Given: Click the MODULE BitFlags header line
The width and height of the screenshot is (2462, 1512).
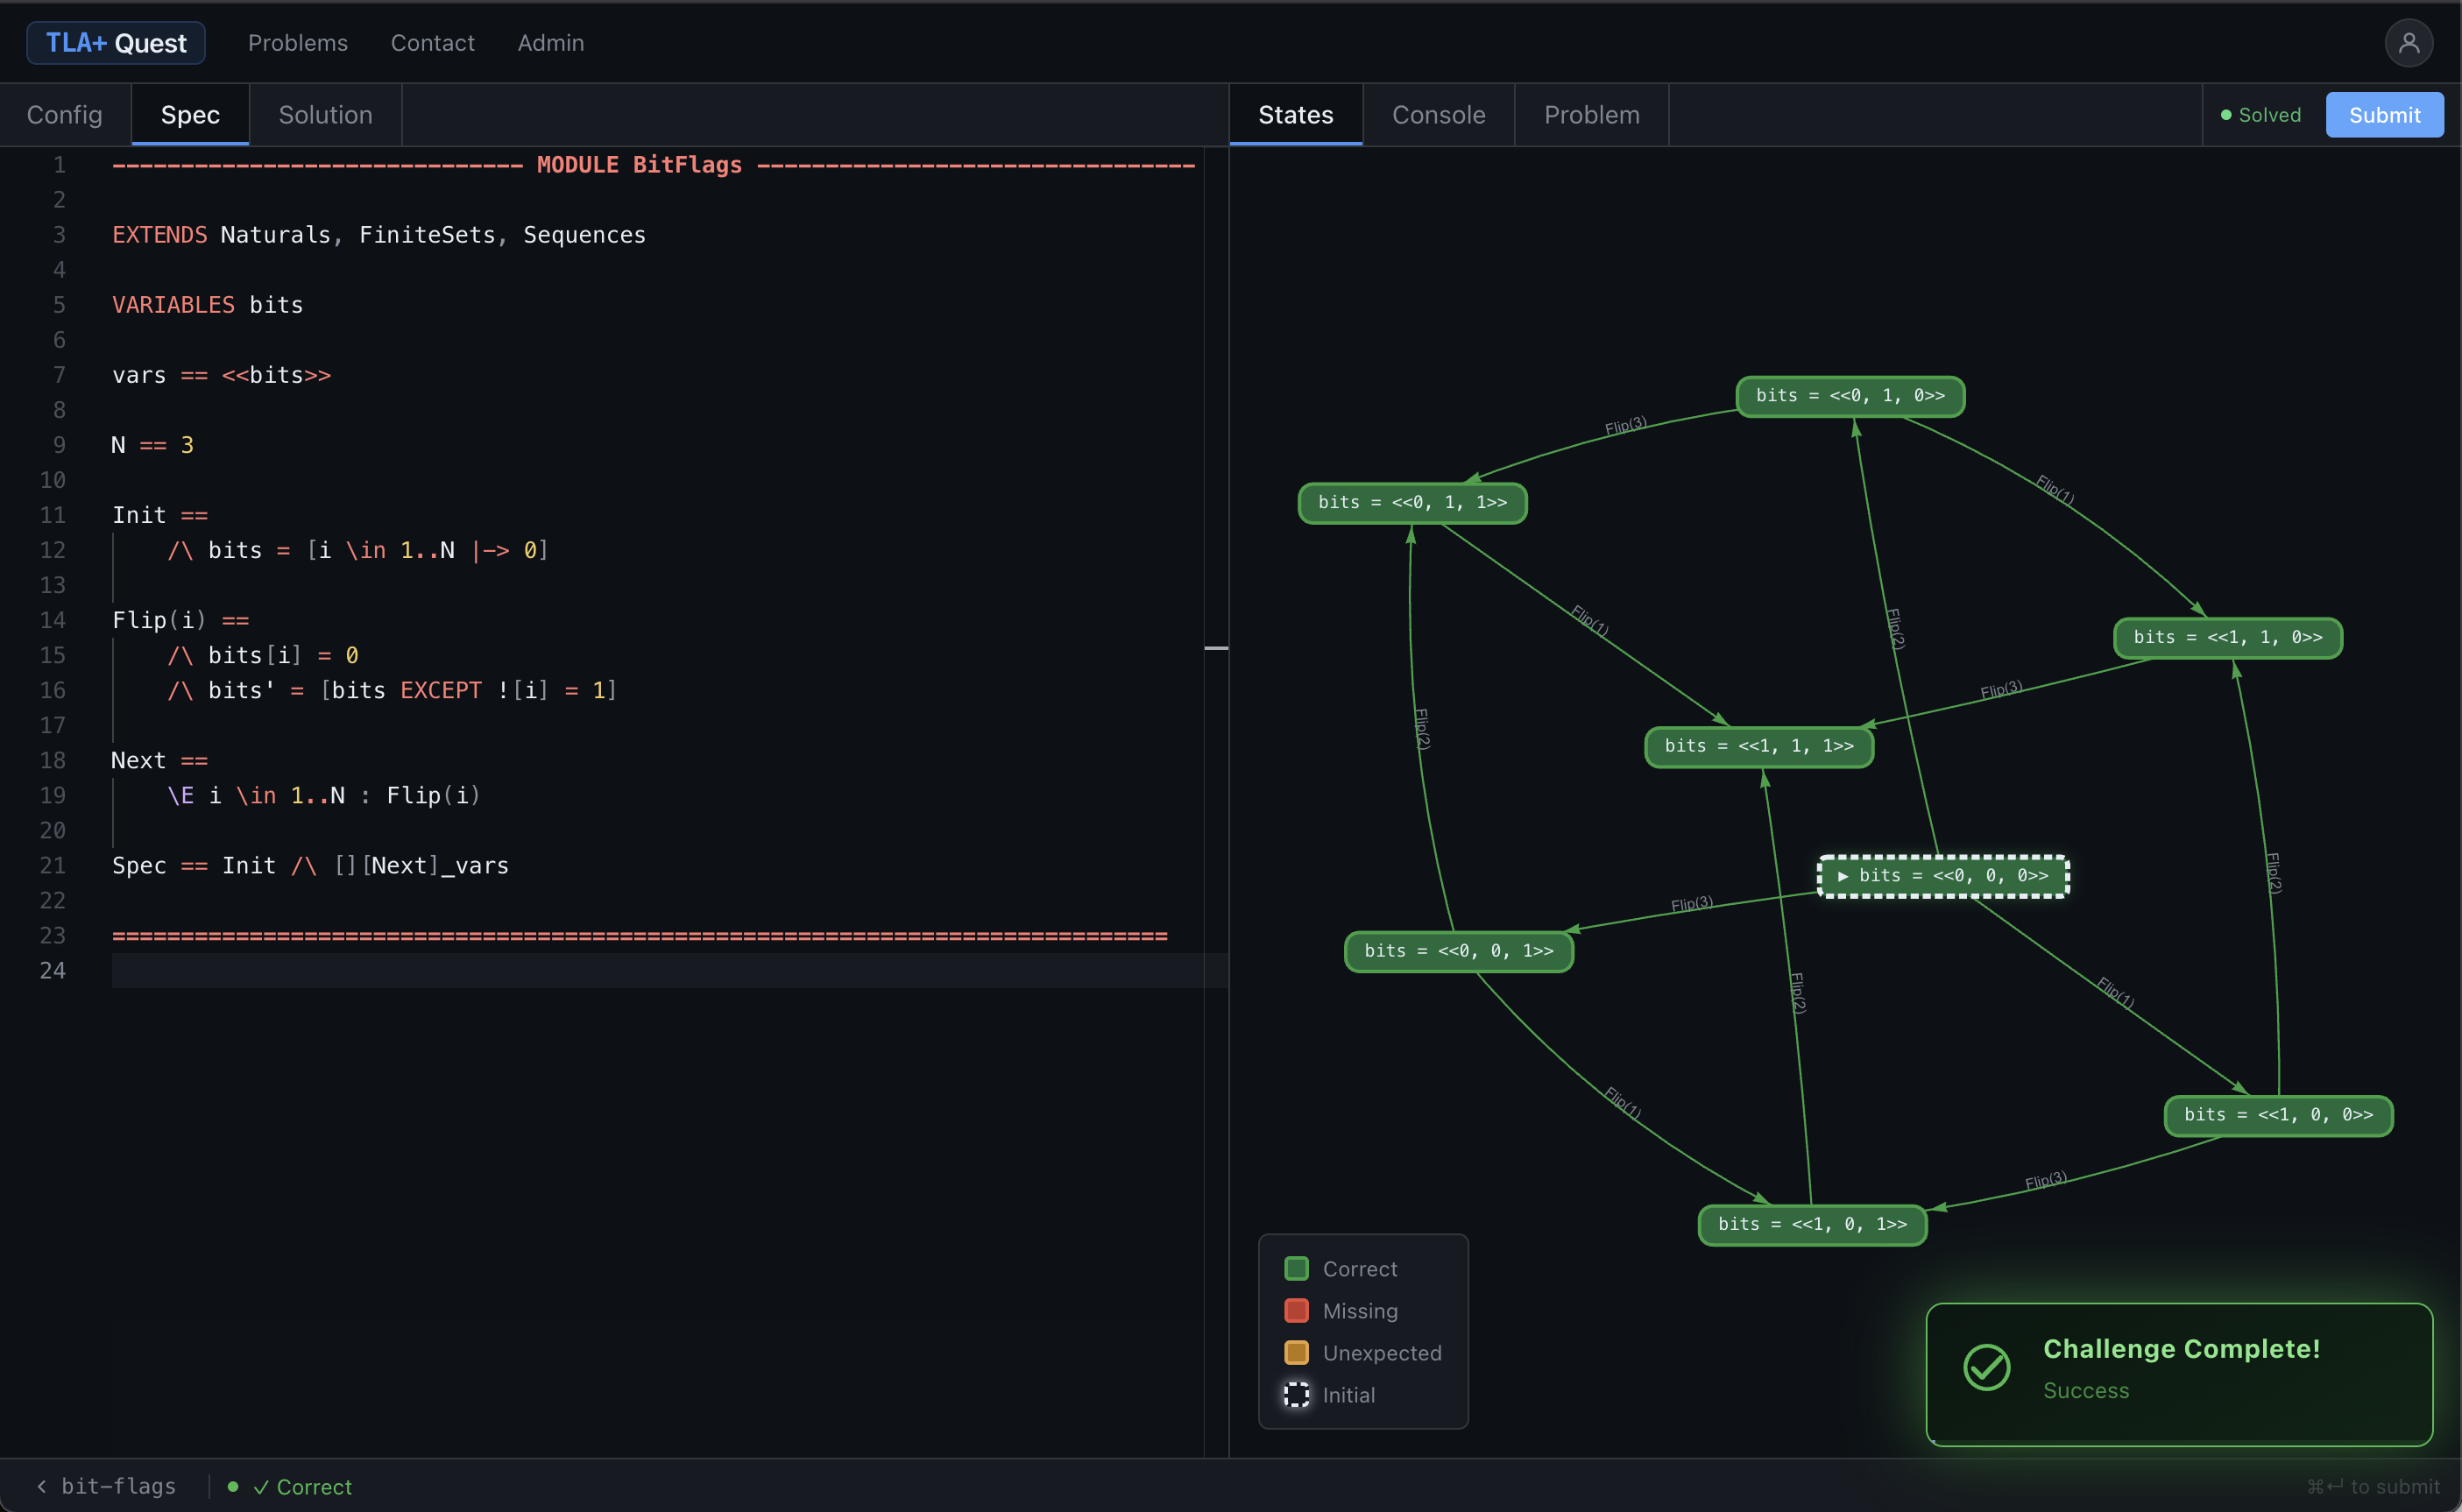Looking at the screenshot, I should click(654, 165).
